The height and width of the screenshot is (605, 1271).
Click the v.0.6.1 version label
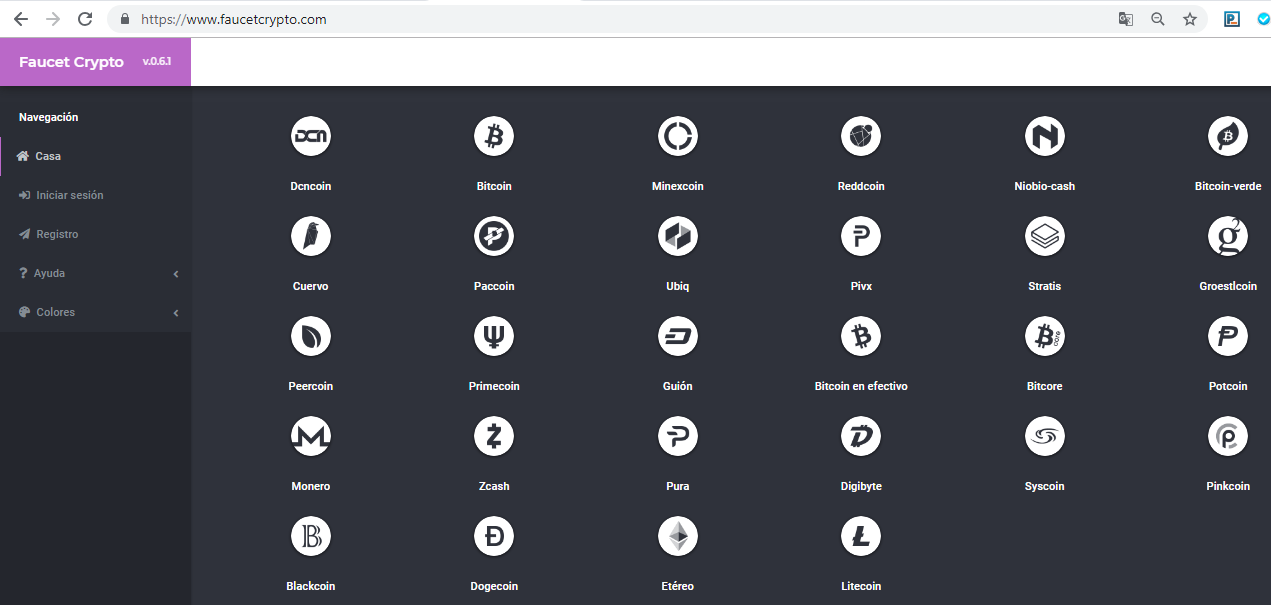click(157, 62)
